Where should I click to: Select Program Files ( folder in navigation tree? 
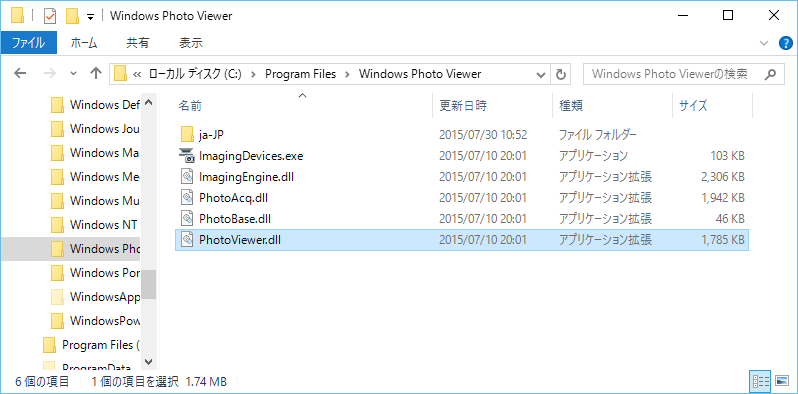pos(92,345)
